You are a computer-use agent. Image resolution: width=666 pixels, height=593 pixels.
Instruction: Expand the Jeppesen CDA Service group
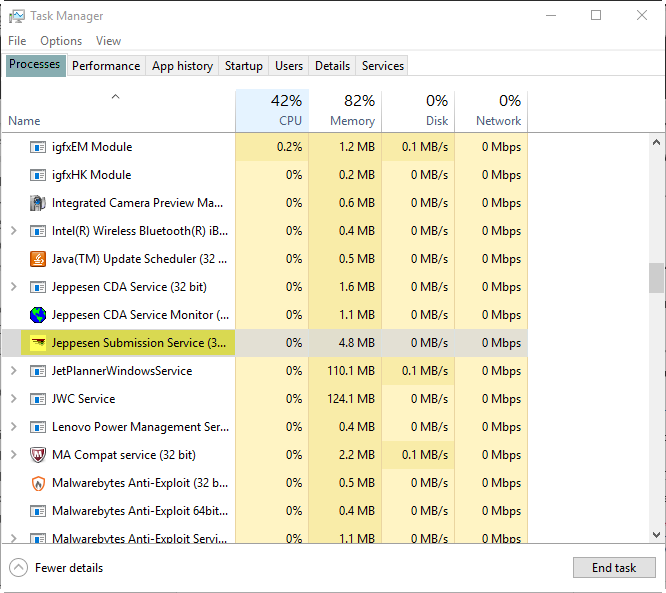pos(13,287)
